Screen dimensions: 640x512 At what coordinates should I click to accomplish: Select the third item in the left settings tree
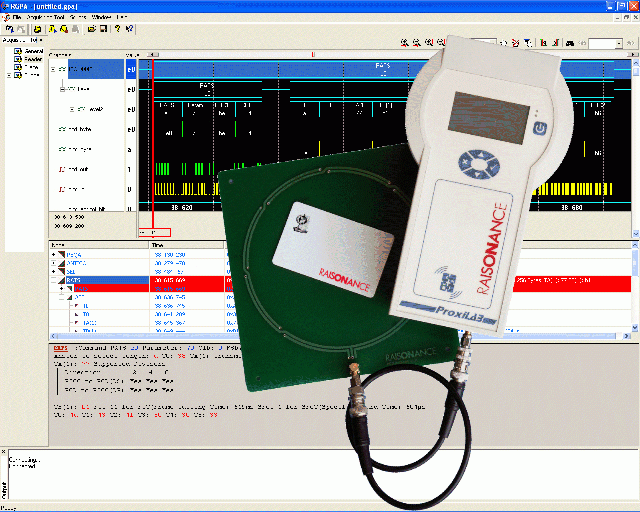[x=31, y=67]
